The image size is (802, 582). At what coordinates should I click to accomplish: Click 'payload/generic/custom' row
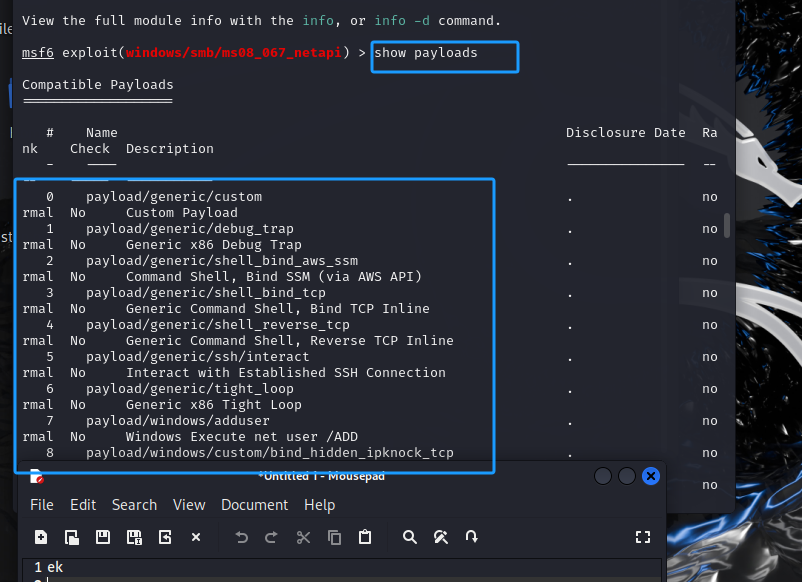(174, 197)
